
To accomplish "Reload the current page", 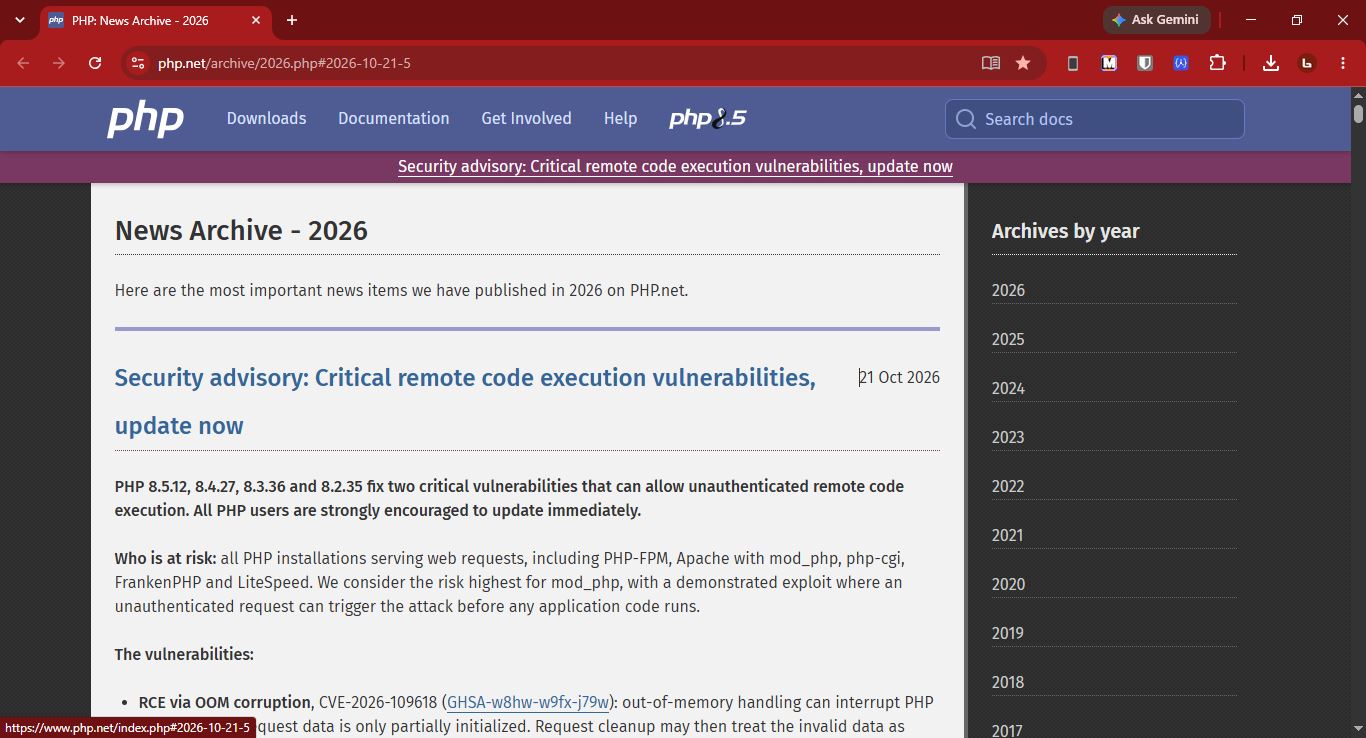I will pos(95,63).
